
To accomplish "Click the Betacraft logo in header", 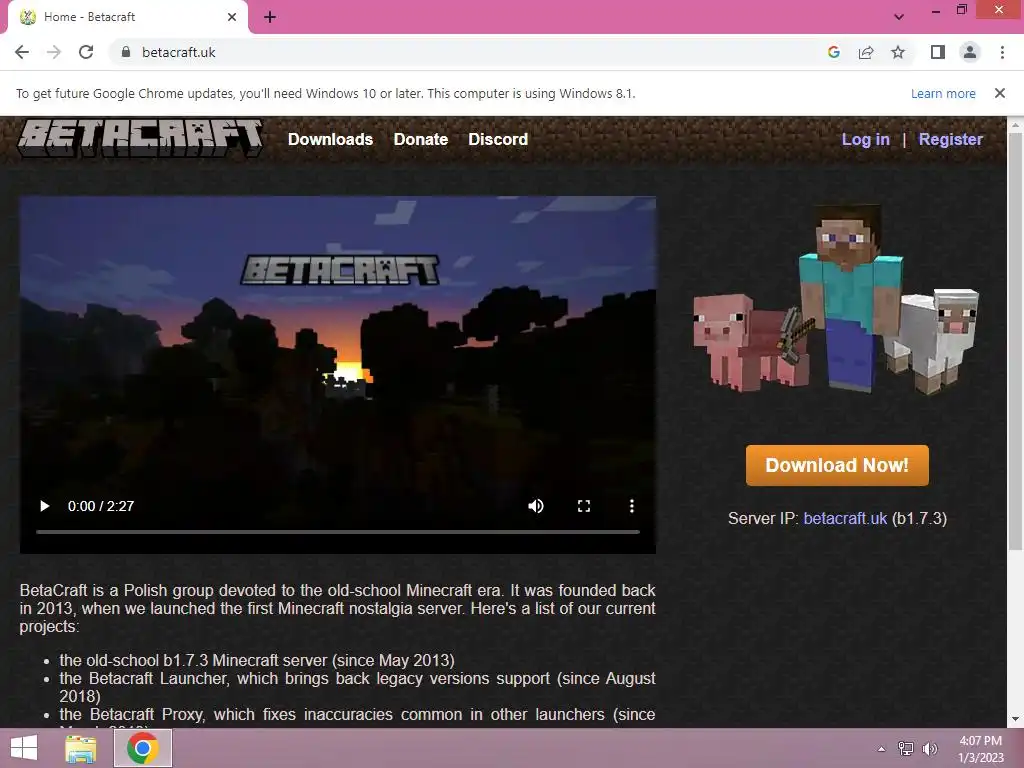I will tap(140, 138).
